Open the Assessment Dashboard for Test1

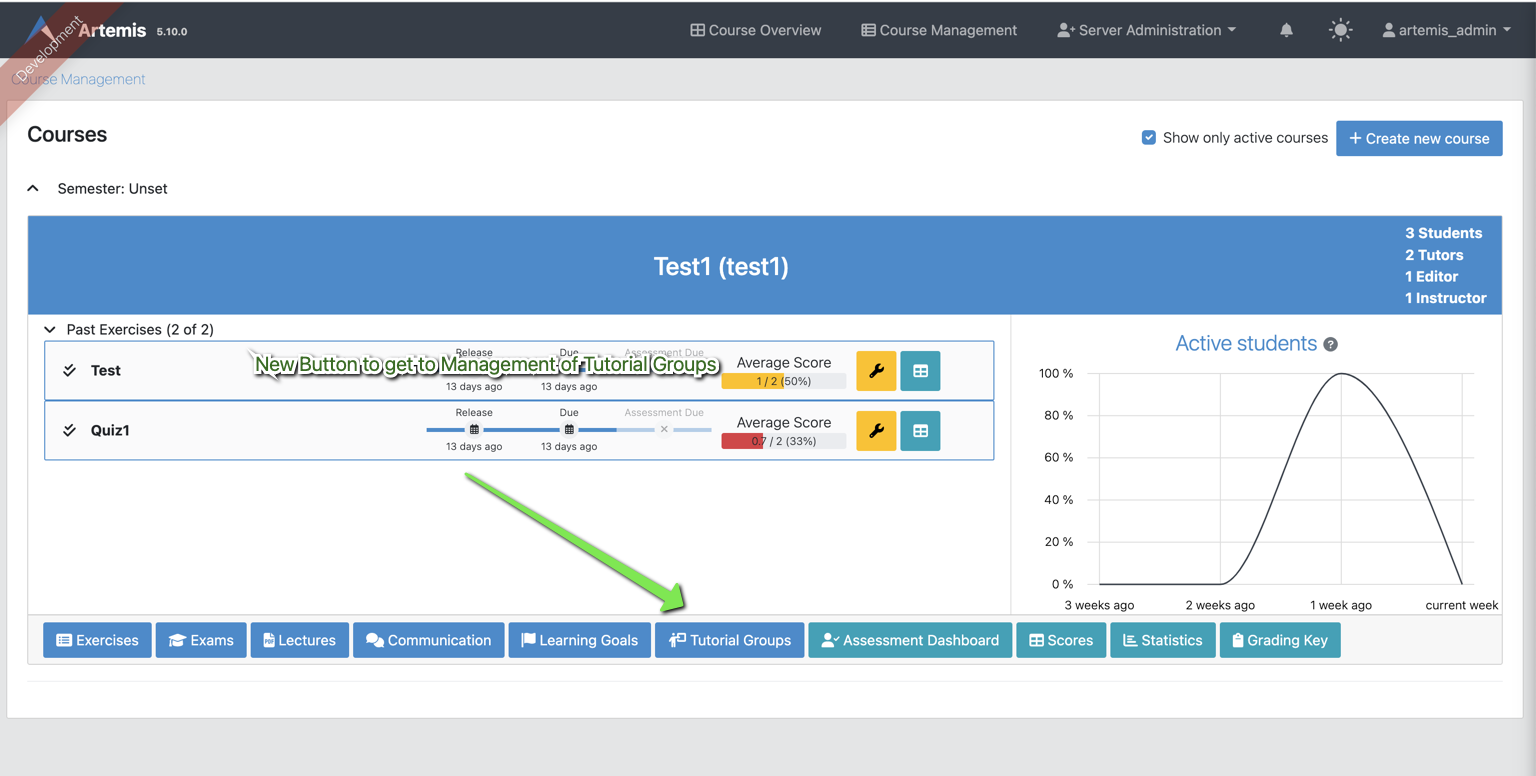click(909, 640)
